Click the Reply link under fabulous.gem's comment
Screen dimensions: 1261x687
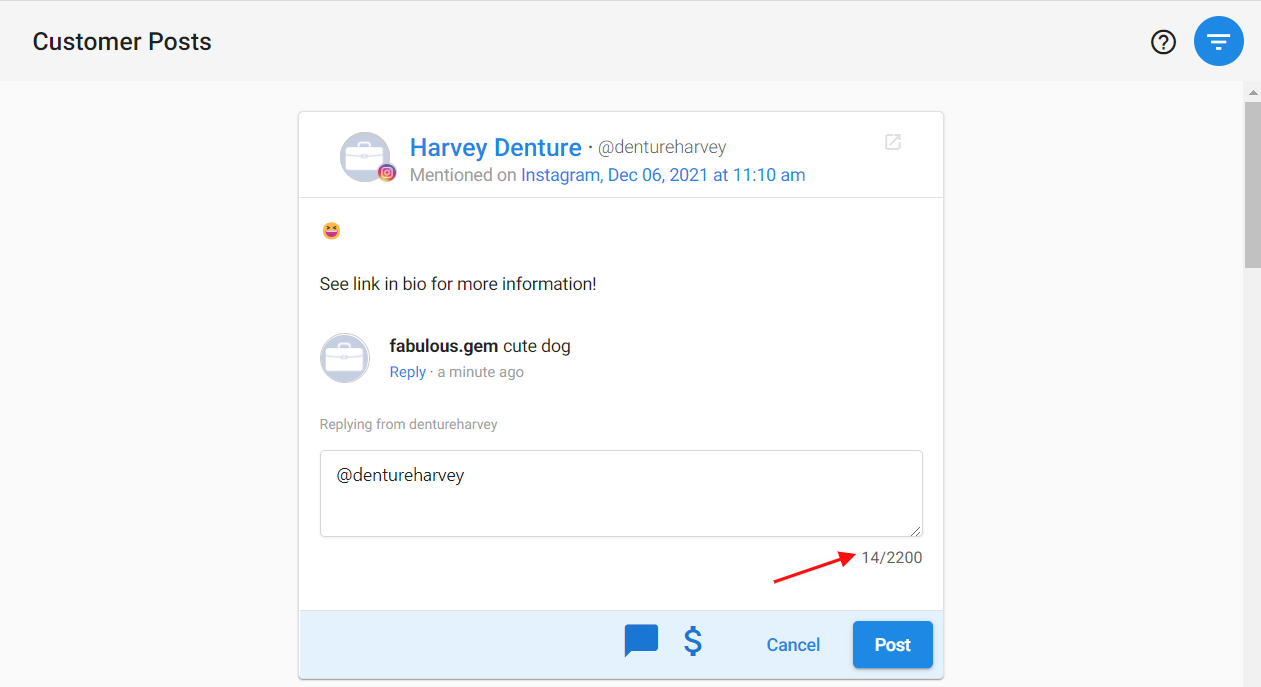407,371
